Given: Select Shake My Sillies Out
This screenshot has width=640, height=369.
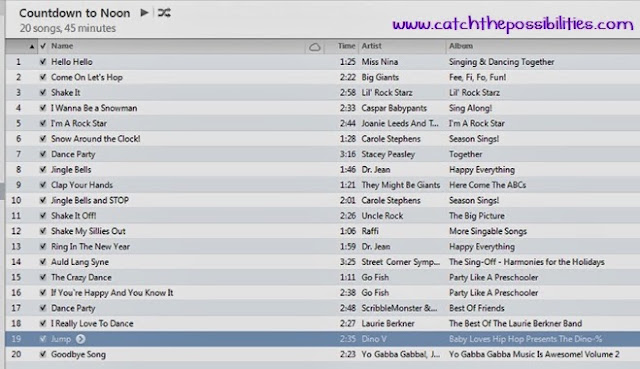Looking at the screenshot, I should coord(88,231).
